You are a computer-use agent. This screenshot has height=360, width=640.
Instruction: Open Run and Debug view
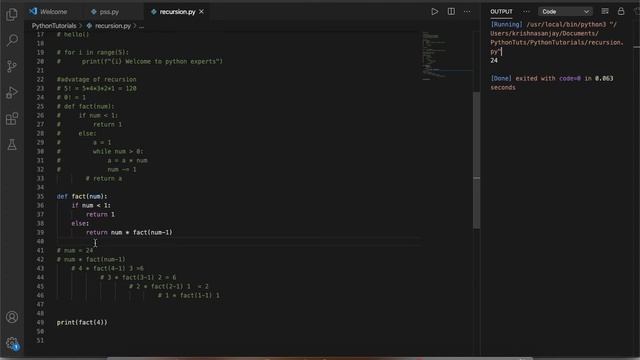point(12,93)
